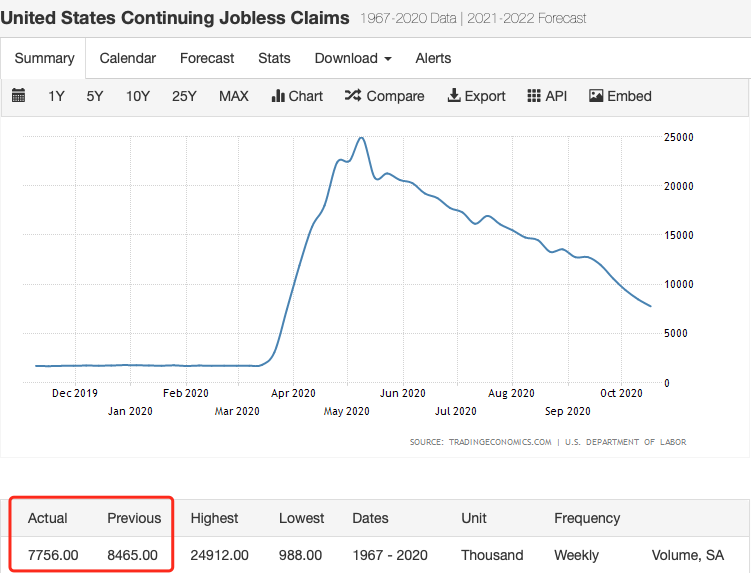Select the 5Y time range

pos(95,96)
